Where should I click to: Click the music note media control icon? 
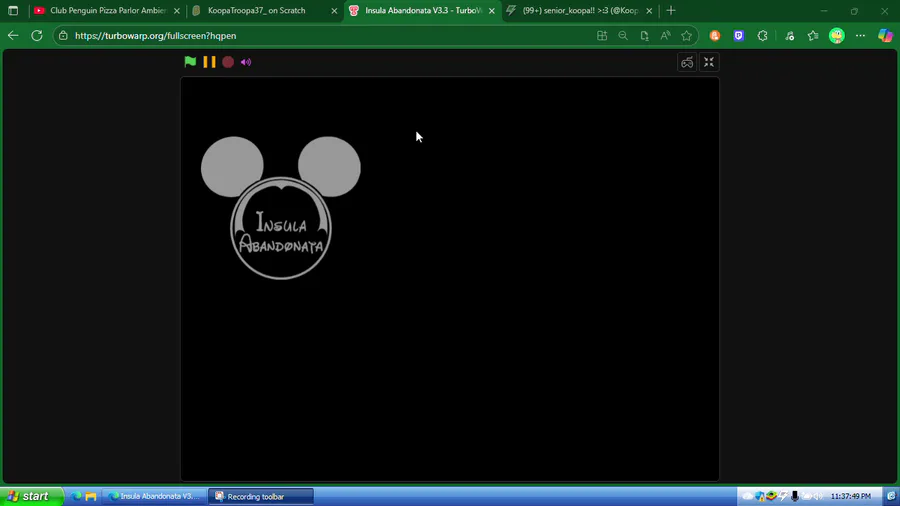[x=790, y=36]
